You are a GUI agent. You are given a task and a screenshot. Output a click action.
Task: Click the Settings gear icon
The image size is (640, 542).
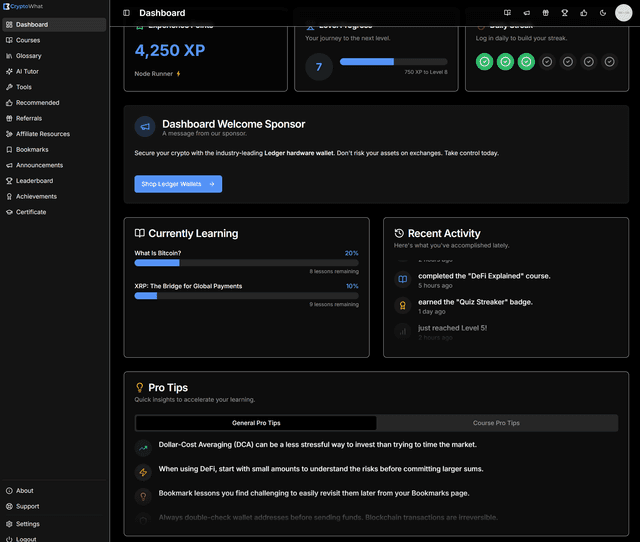[9, 524]
